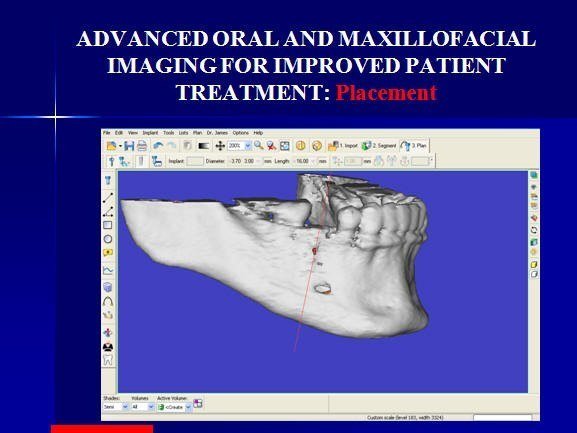Toggle the 3D cube view in sidebar
This screenshot has height=433, width=577.
pyautogui.click(x=108, y=287)
